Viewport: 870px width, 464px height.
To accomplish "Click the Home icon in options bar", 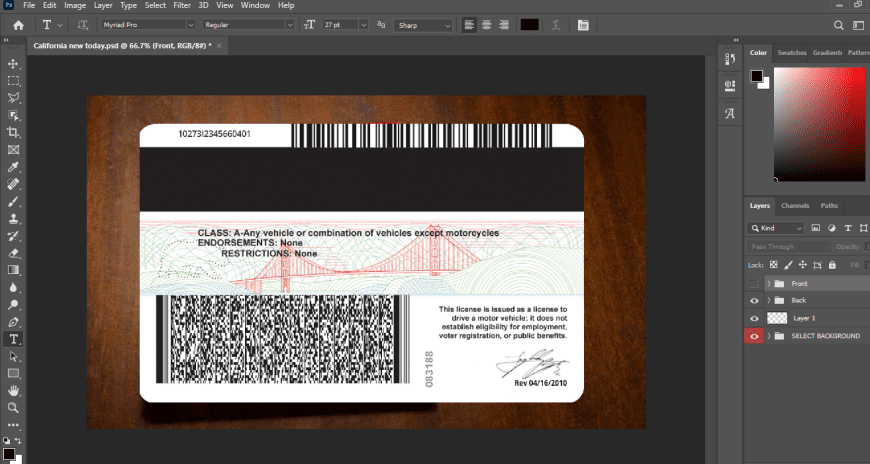I will tap(18, 25).
